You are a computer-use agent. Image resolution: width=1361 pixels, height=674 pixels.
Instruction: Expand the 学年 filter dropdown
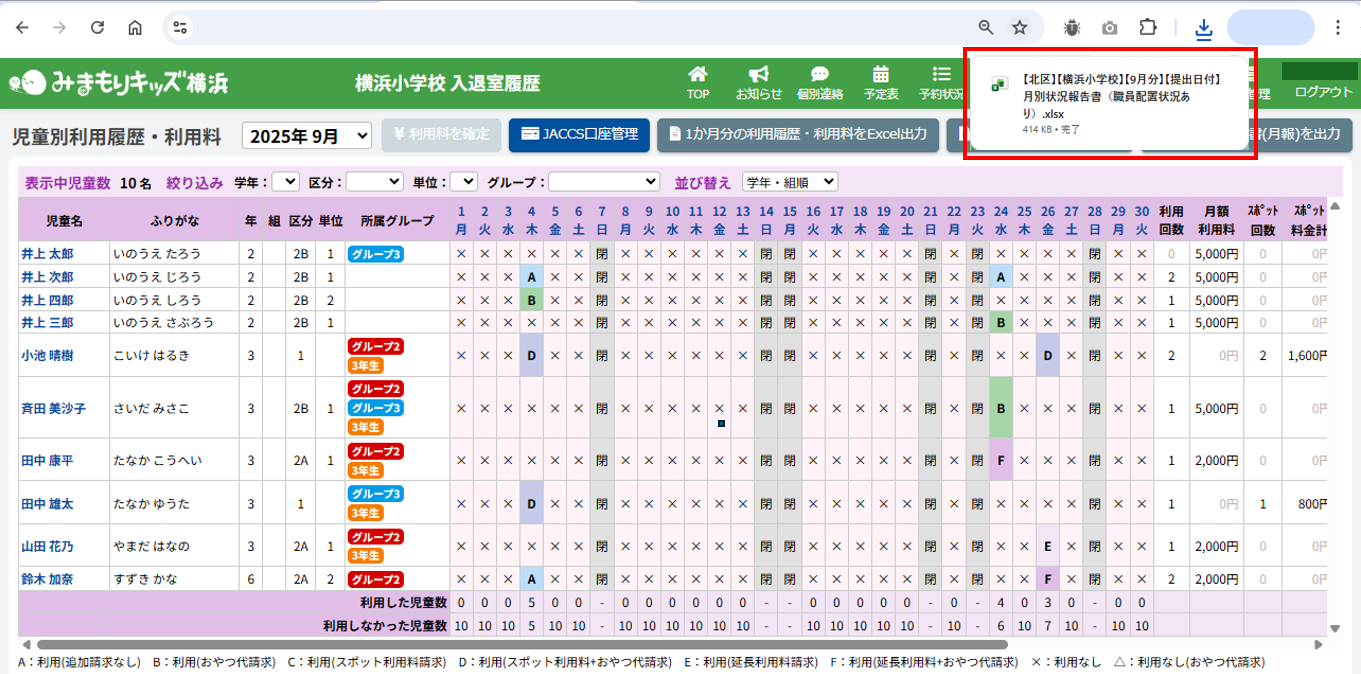pos(285,182)
